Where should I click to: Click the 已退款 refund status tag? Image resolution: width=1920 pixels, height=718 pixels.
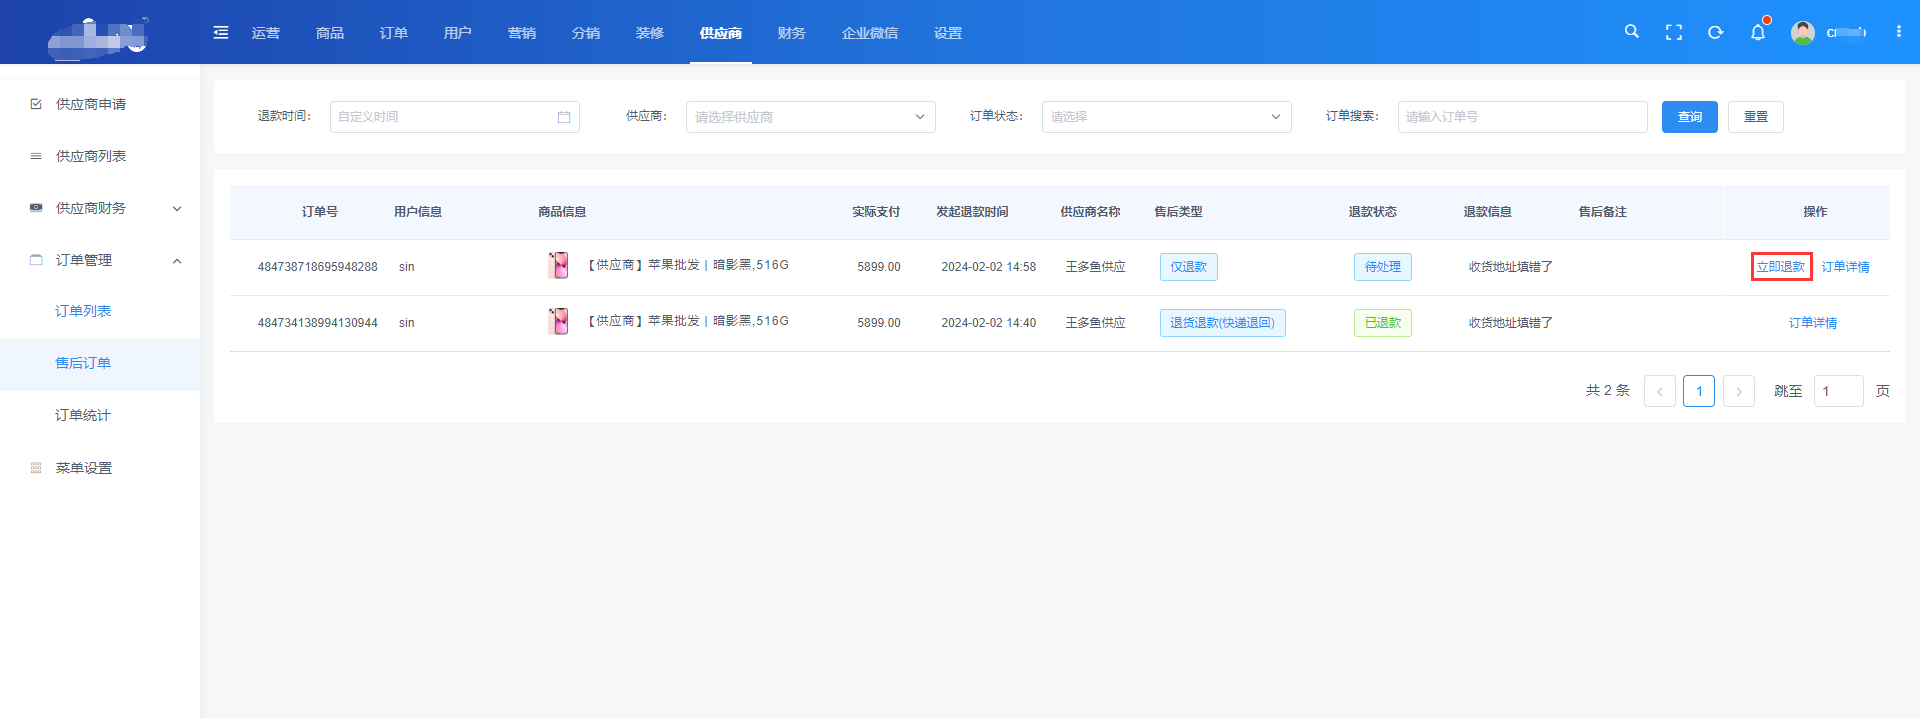click(x=1383, y=323)
